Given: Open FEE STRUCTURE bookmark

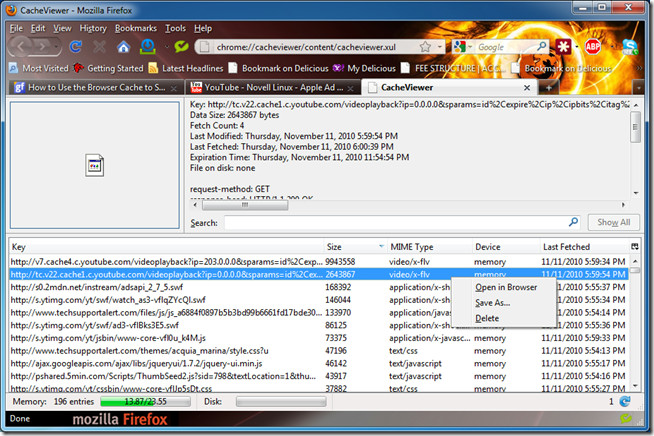Looking at the screenshot, I should [x=453, y=68].
